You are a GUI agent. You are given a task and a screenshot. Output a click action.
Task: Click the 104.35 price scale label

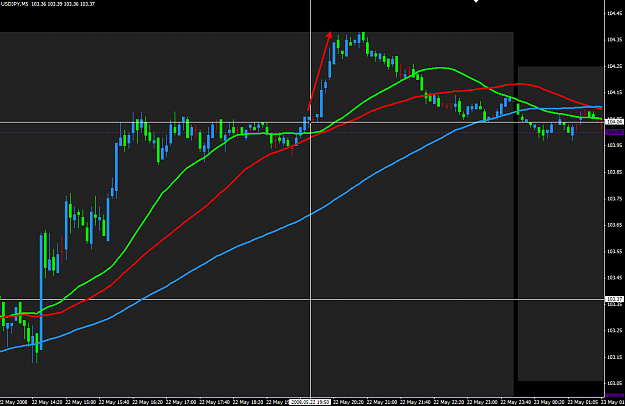614,39
